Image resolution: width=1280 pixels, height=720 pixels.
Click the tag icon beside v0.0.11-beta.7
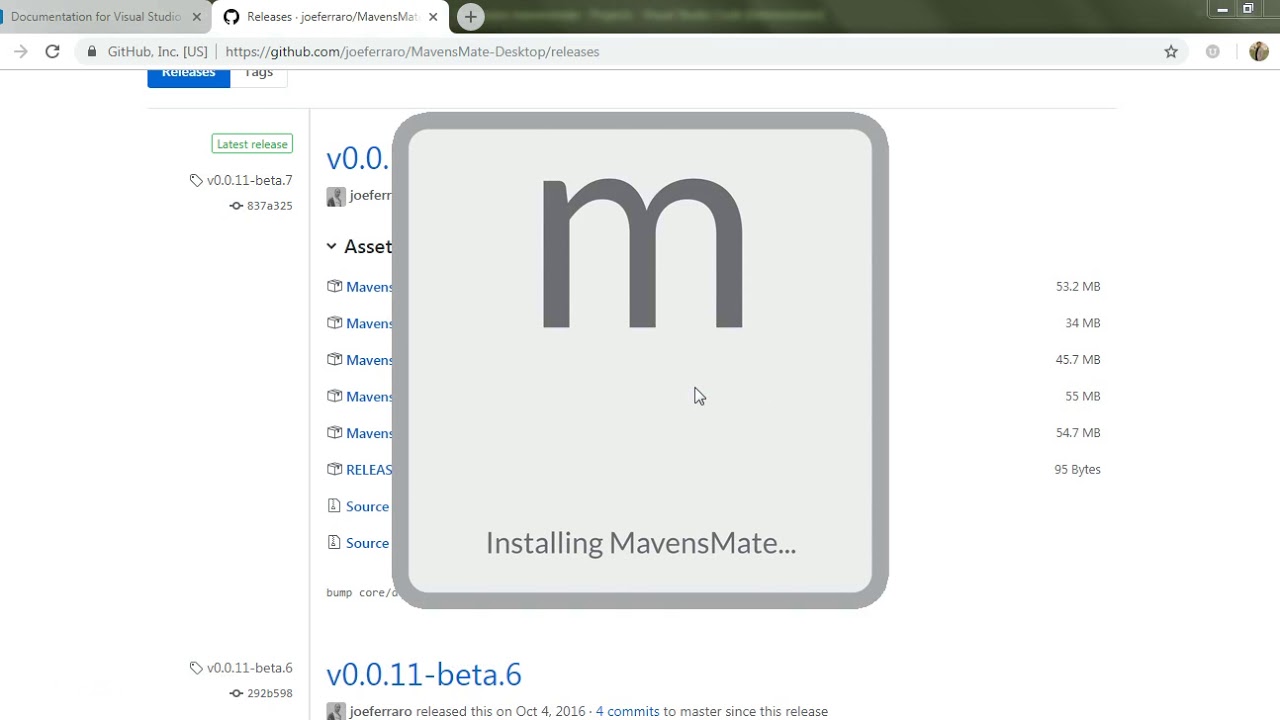[x=196, y=181]
